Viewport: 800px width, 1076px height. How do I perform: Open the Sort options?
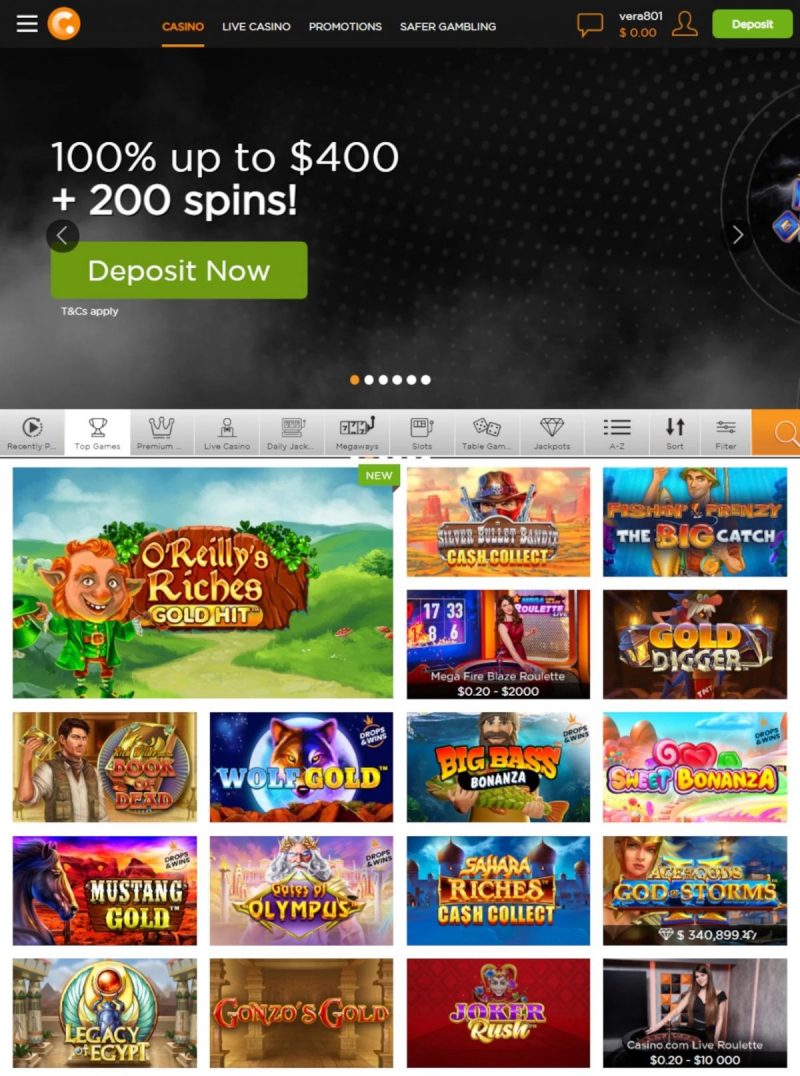(675, 433)
